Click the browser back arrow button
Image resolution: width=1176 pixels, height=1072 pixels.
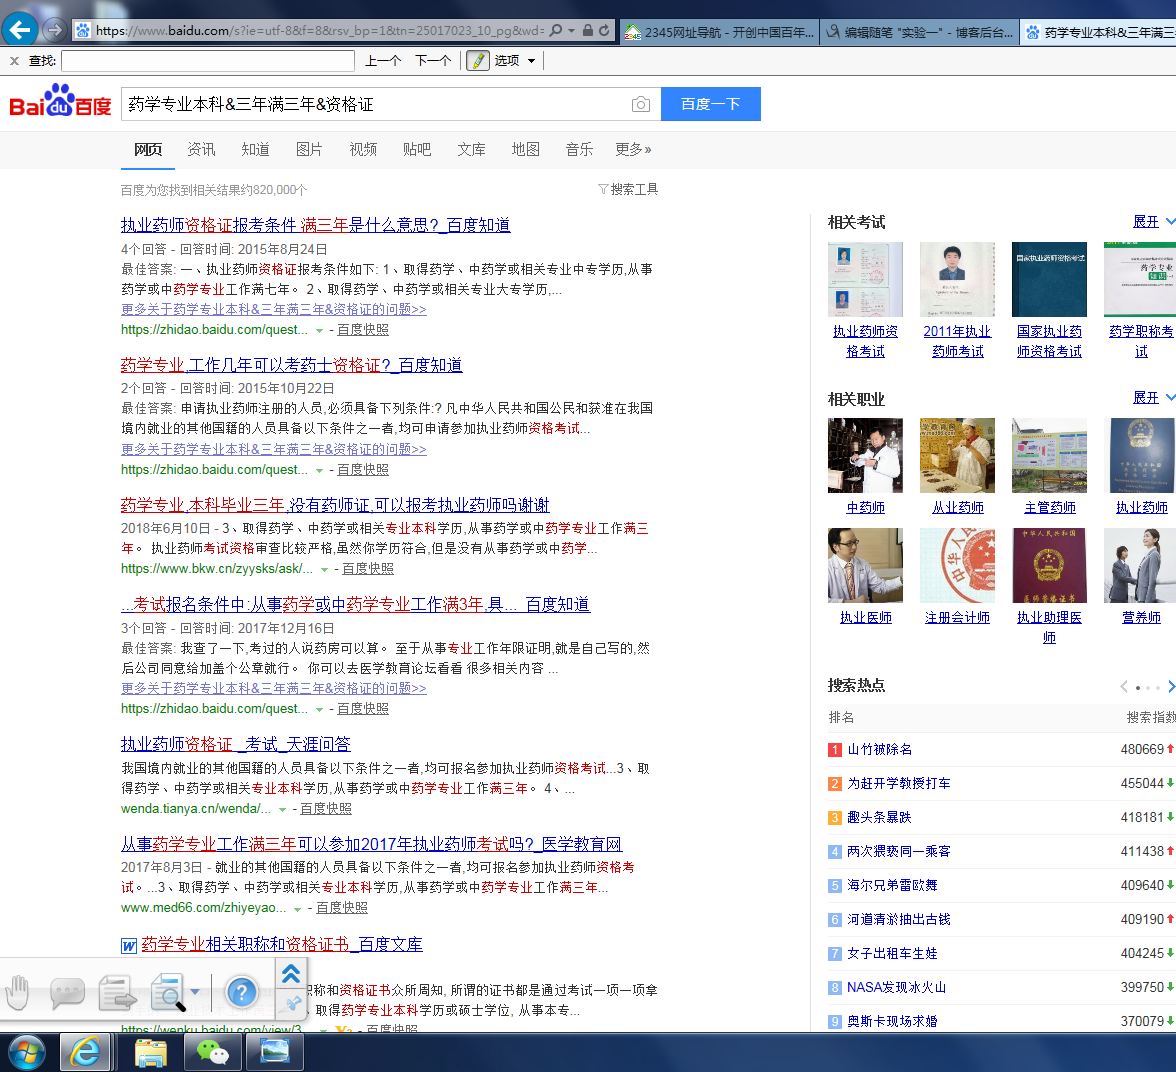20,30
